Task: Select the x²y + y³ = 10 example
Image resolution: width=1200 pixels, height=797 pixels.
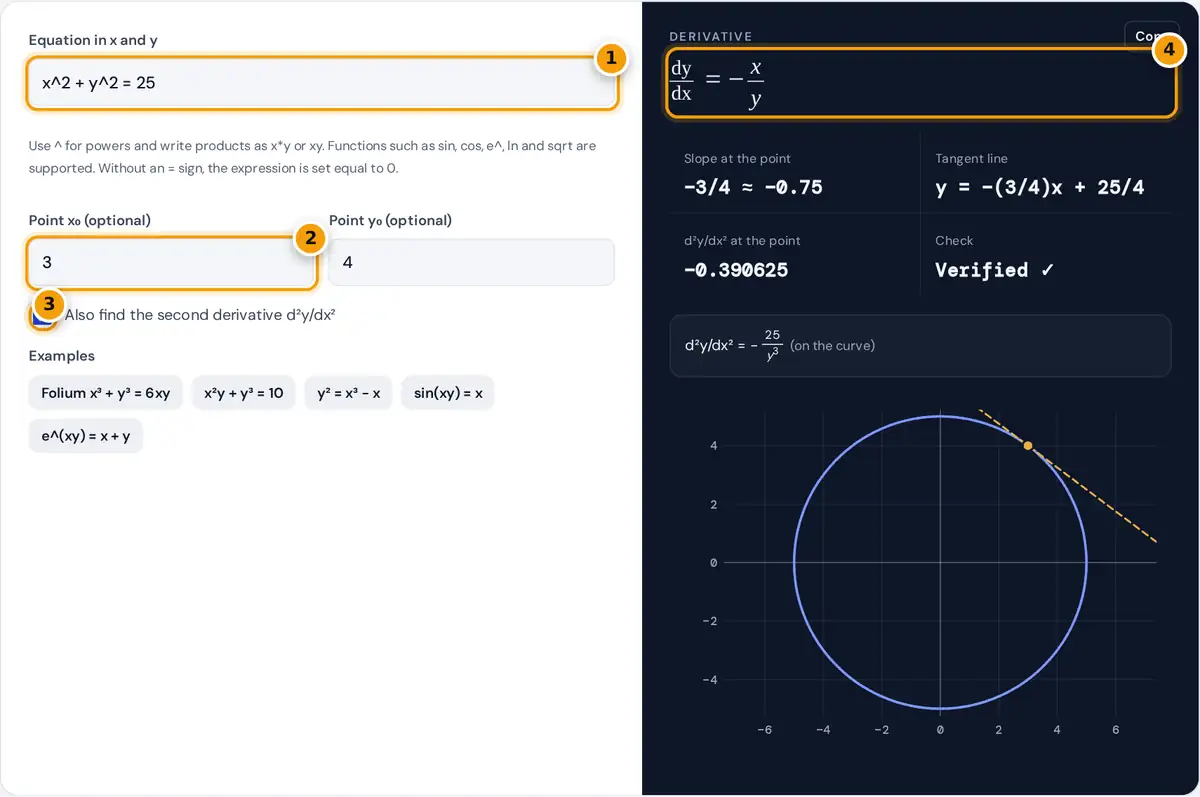Action: (x=244, y=393)
